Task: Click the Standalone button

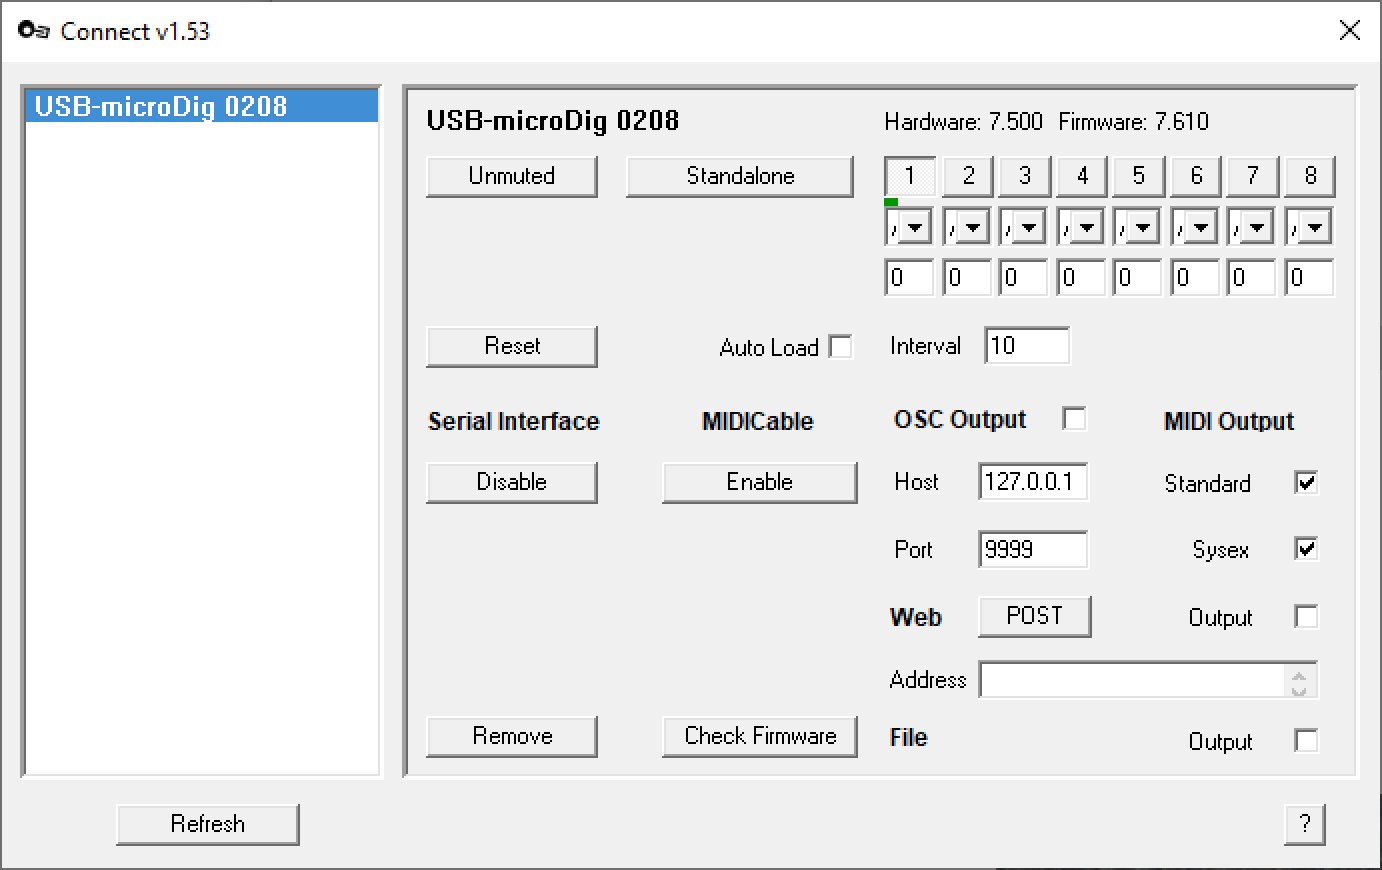Action: [x=740, y=176]
